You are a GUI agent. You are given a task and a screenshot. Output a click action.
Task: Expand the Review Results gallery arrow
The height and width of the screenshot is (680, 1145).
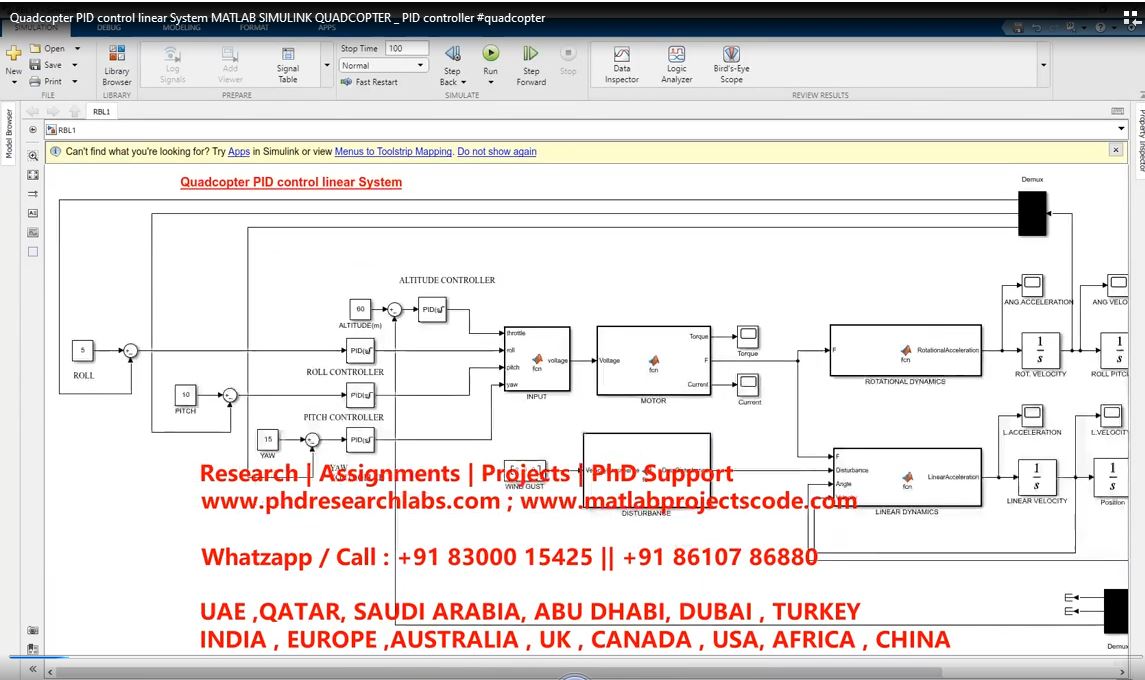[1043, 65]
